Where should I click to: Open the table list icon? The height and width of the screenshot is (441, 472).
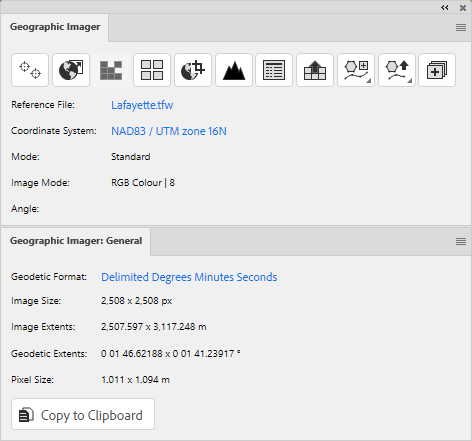[274, 70]
